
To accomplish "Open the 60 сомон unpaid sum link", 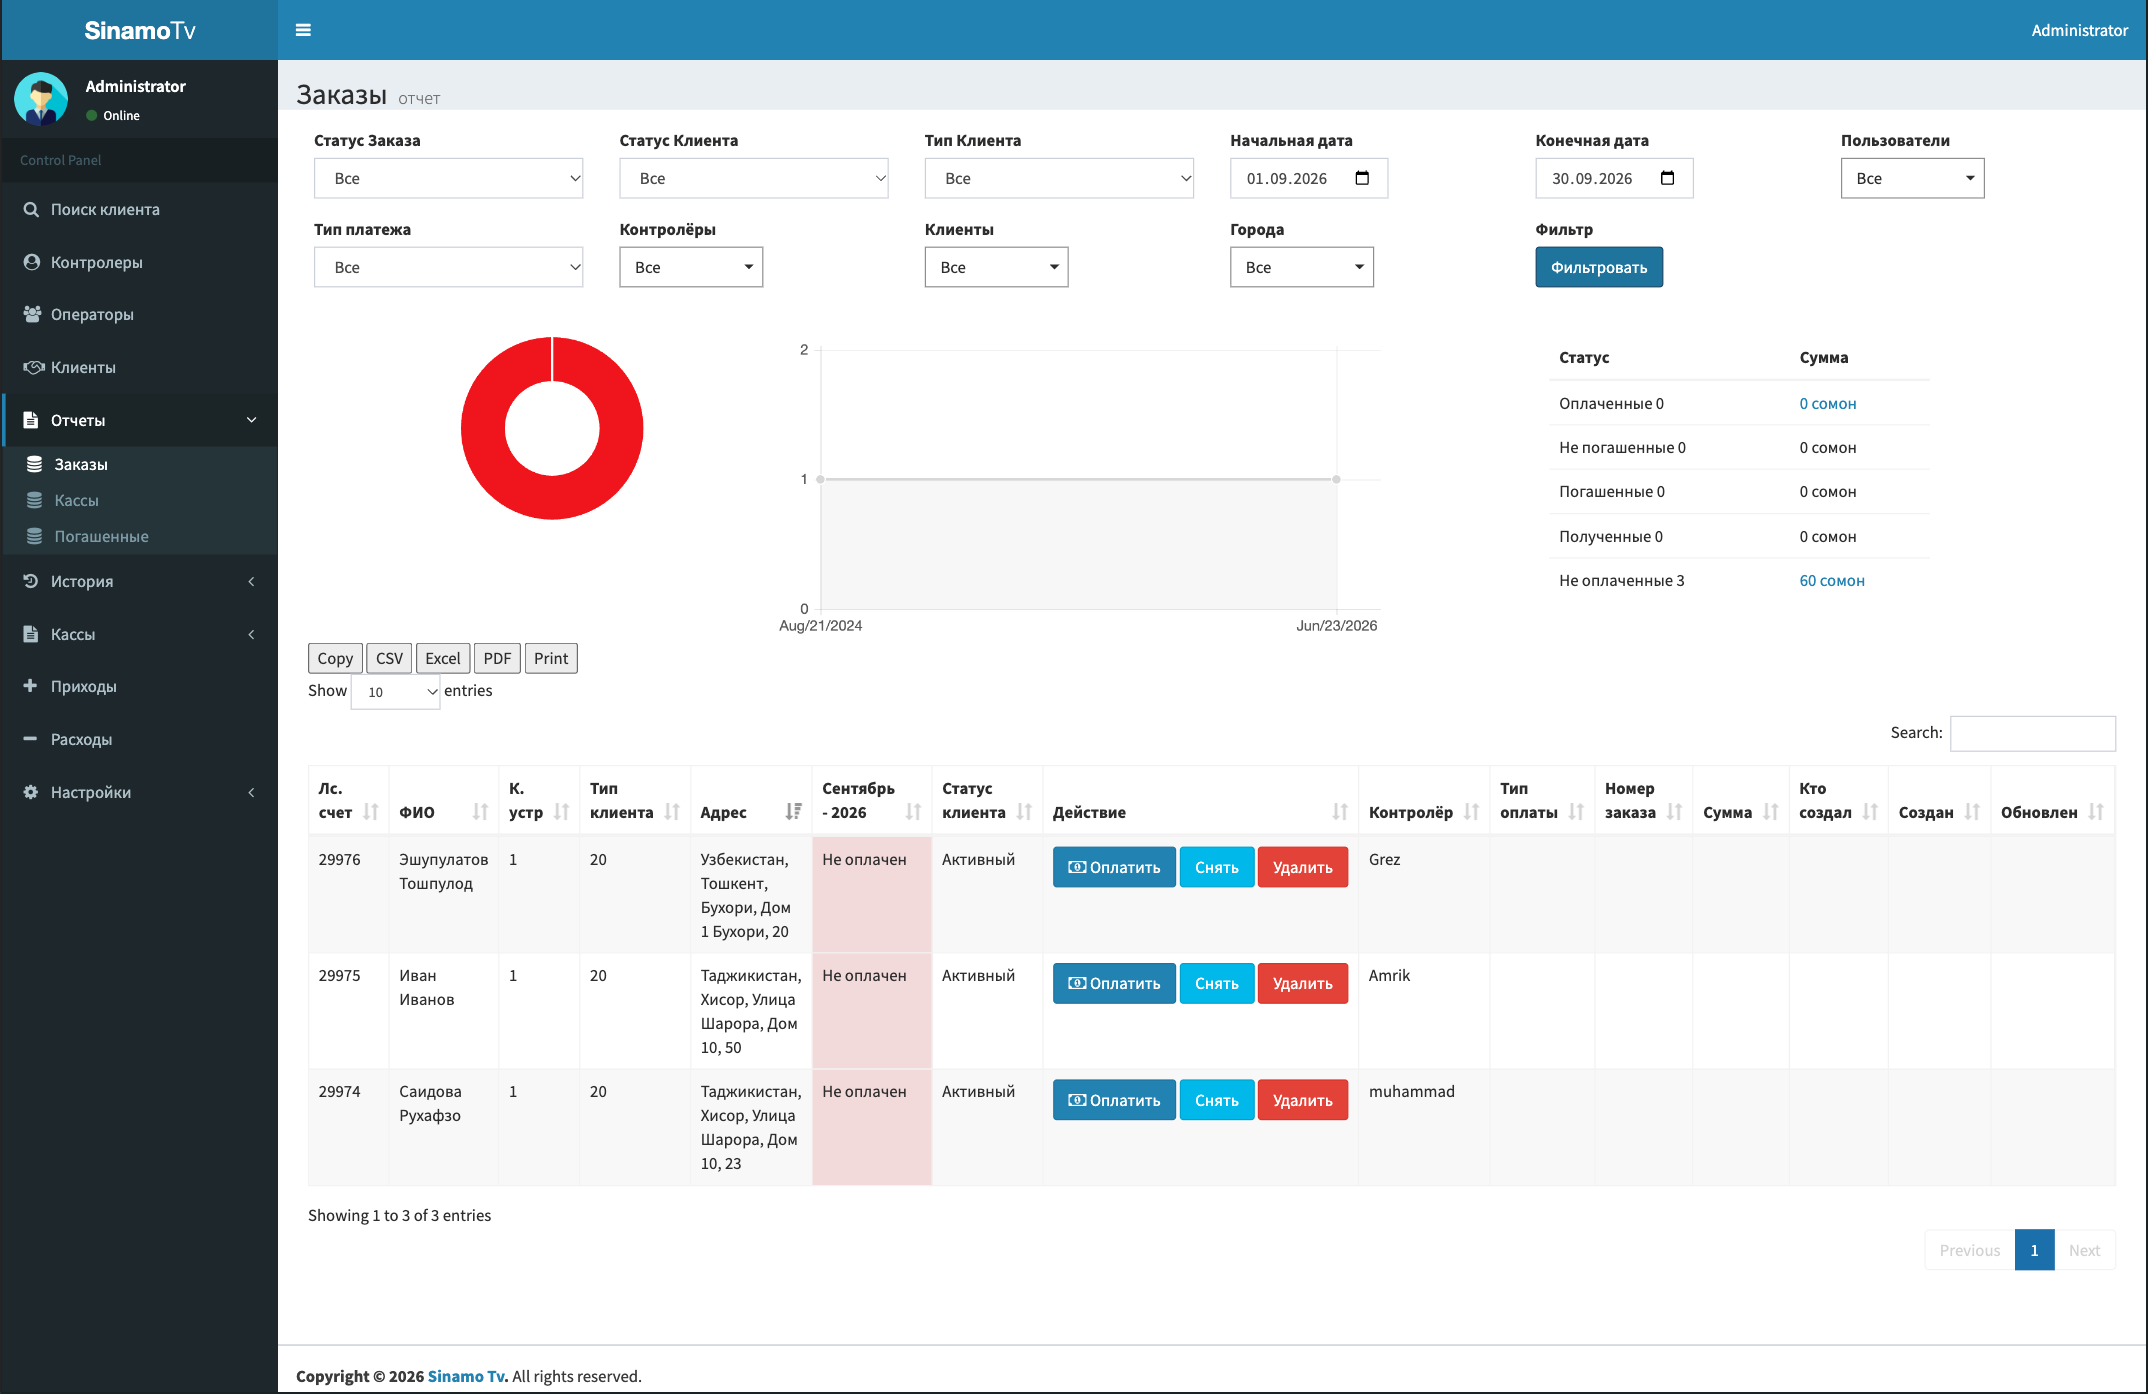I will pos(1832,580).
